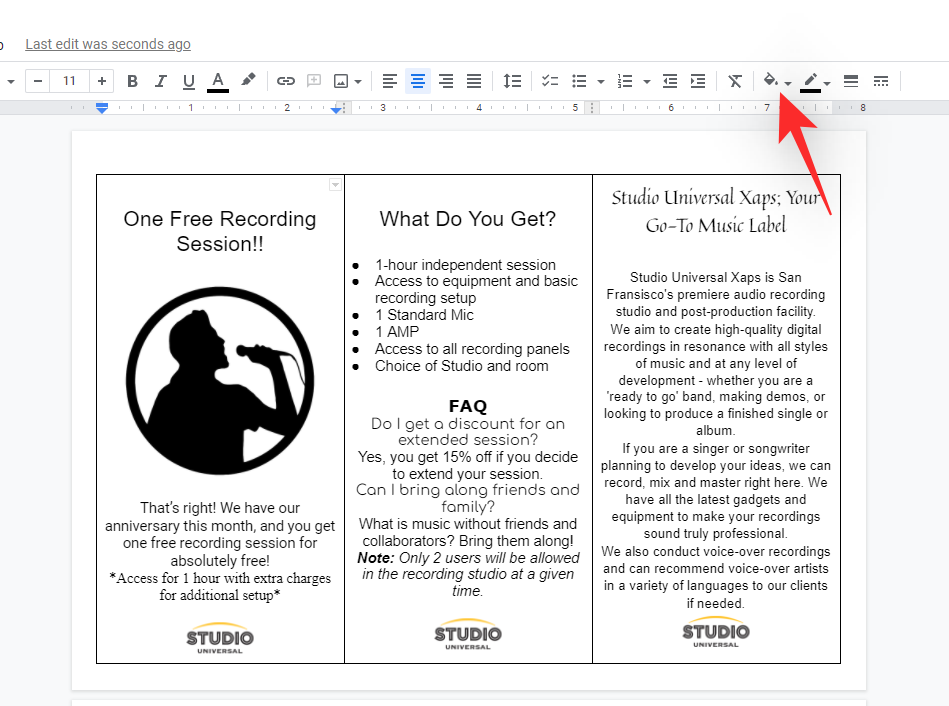Open the table border width menu
949x706 pixels.
[x=851, y=81]
